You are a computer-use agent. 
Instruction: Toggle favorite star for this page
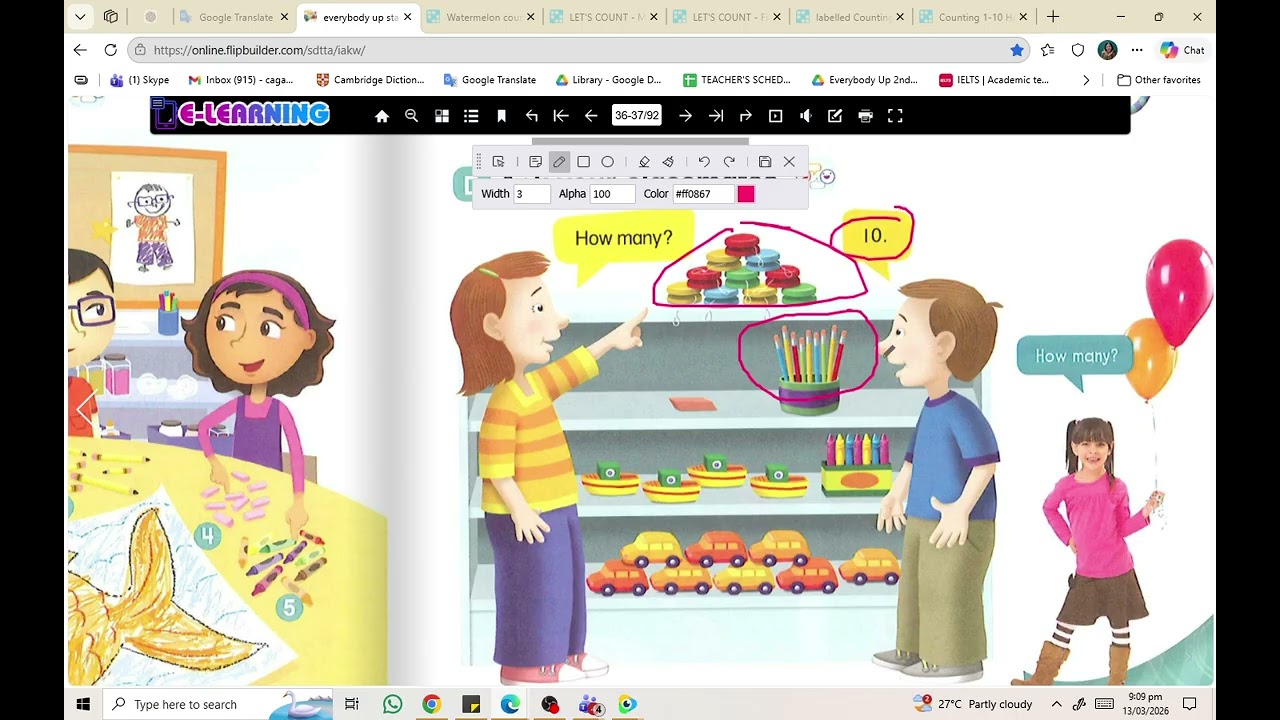[x=1017, y=50]
